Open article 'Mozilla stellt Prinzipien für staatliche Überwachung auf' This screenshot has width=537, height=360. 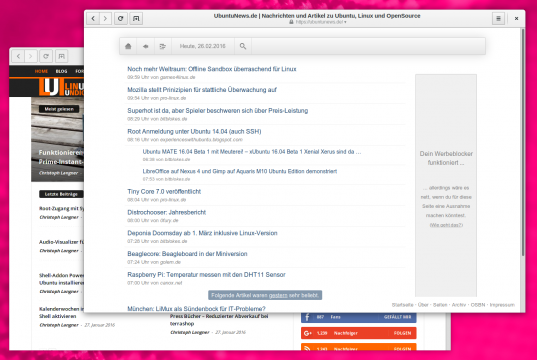coord(202,90)
